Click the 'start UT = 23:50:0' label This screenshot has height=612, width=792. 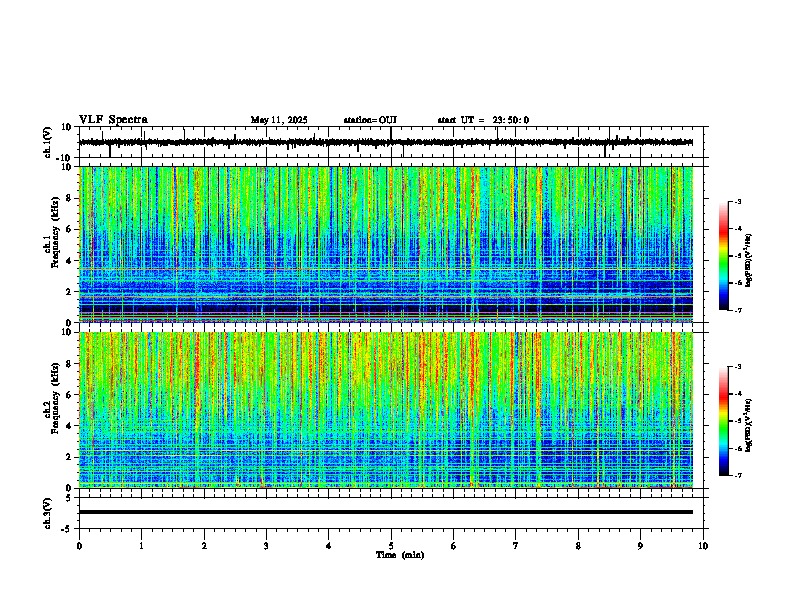pyautogui.click(x=483, y=120)
